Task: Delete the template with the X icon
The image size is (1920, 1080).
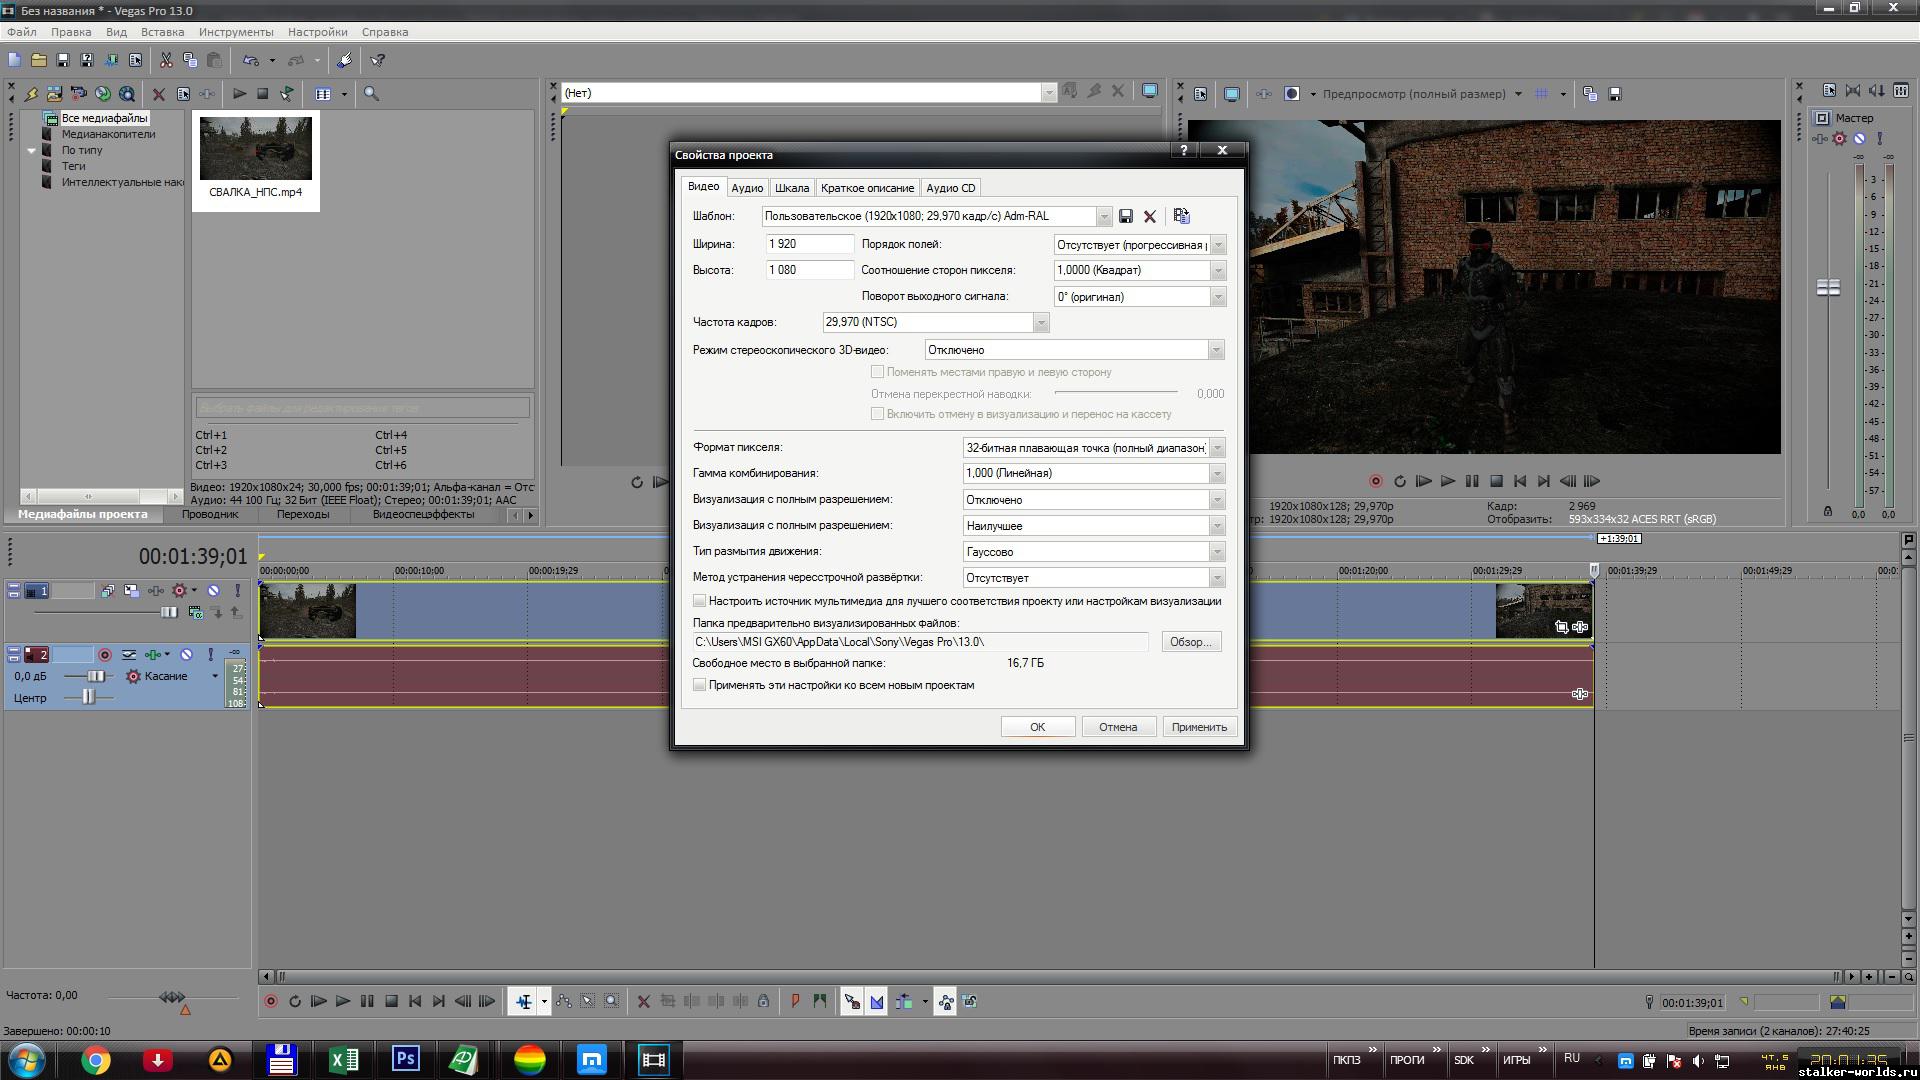Action: [x=1150, y=216]
